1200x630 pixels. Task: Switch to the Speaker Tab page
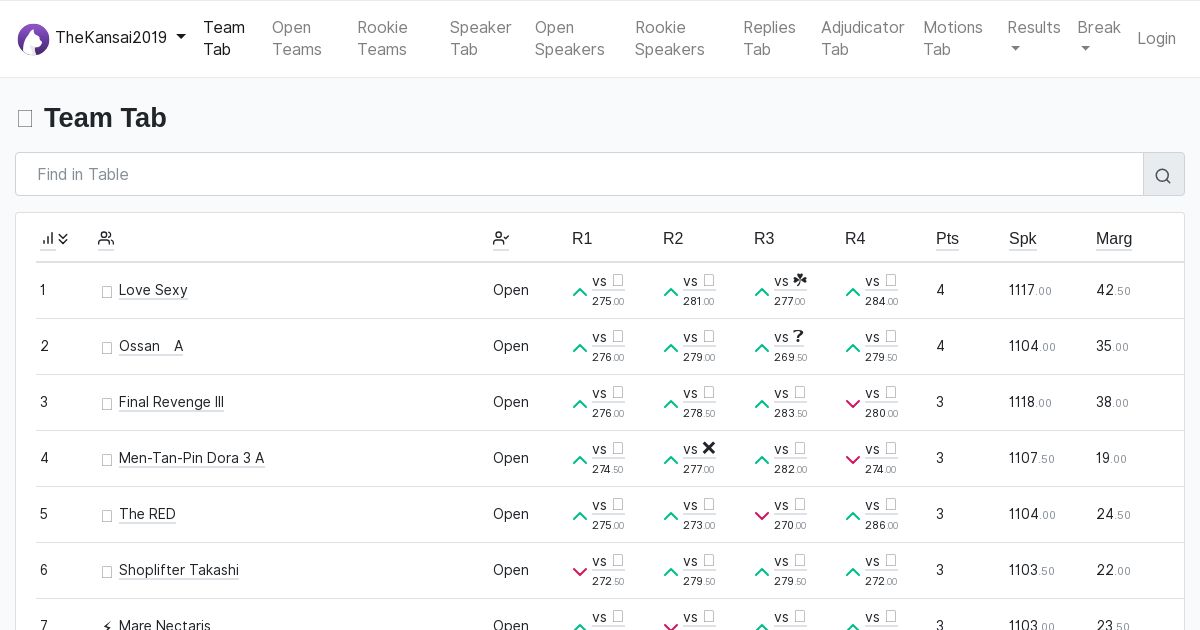click(x=480, y=38)
